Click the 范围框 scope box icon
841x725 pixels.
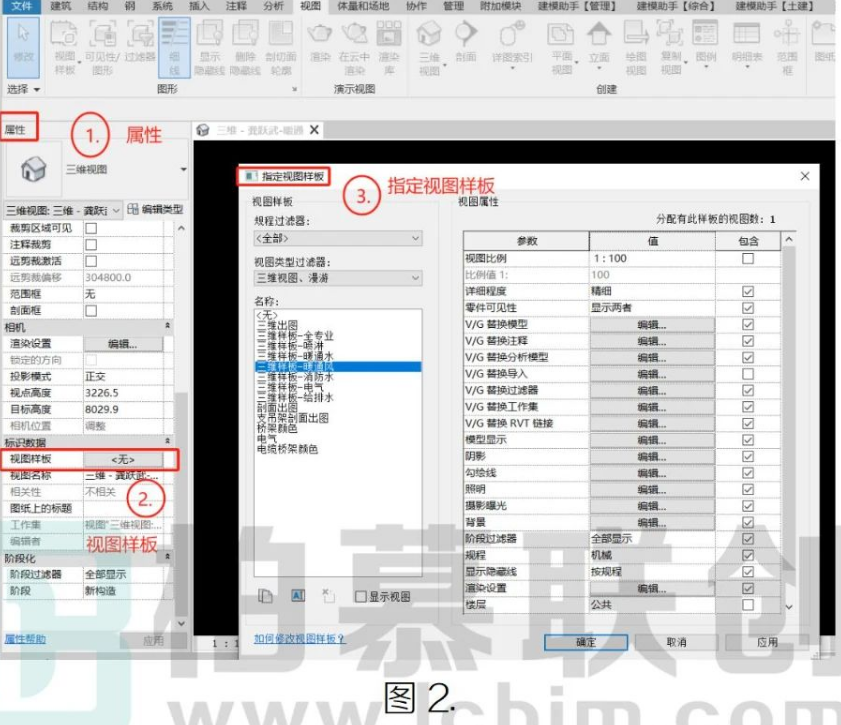(x=787, y=47)
